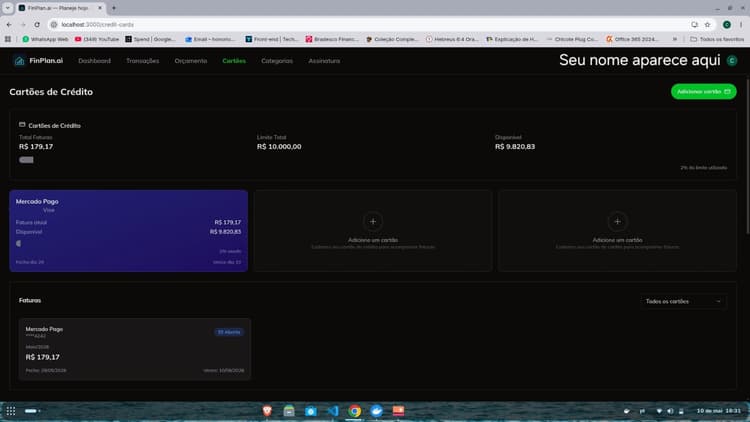Bookmark this page with the star icon
This screenshot has width=750, height=422.
point(707,24)
